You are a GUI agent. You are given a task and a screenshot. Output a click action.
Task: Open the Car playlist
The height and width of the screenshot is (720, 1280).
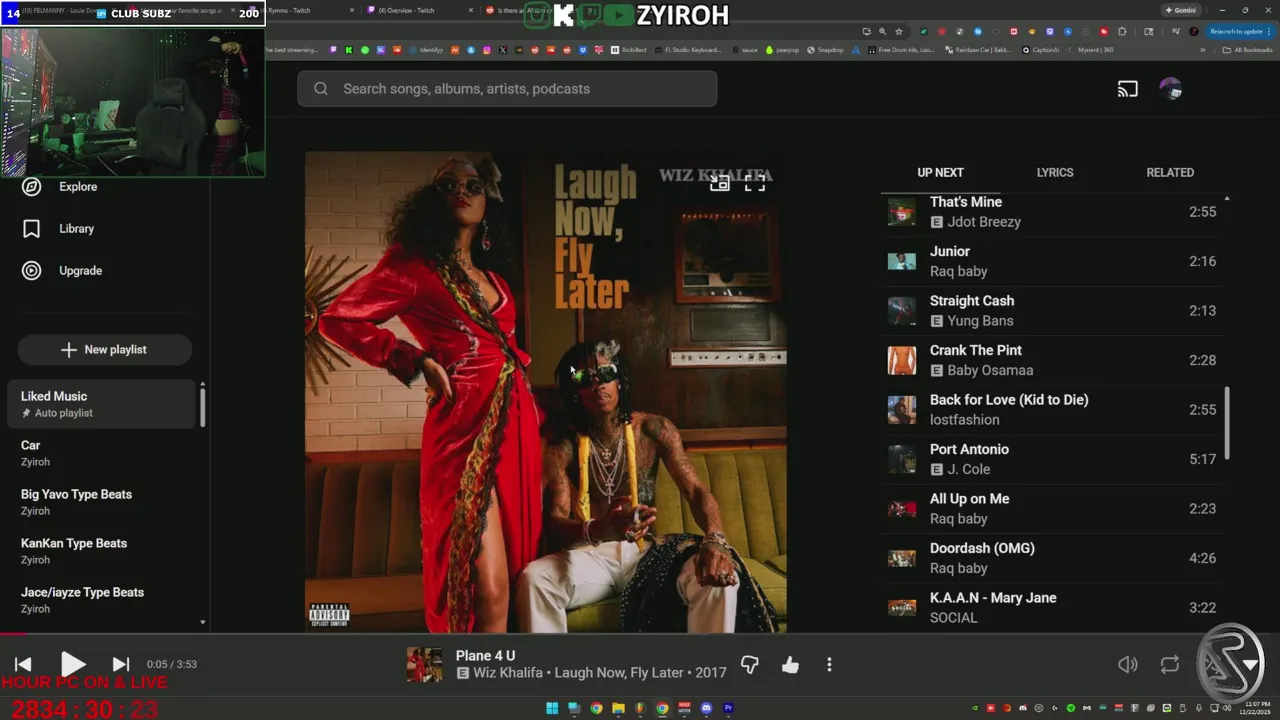pyautogui.click(x=101, y=453)
